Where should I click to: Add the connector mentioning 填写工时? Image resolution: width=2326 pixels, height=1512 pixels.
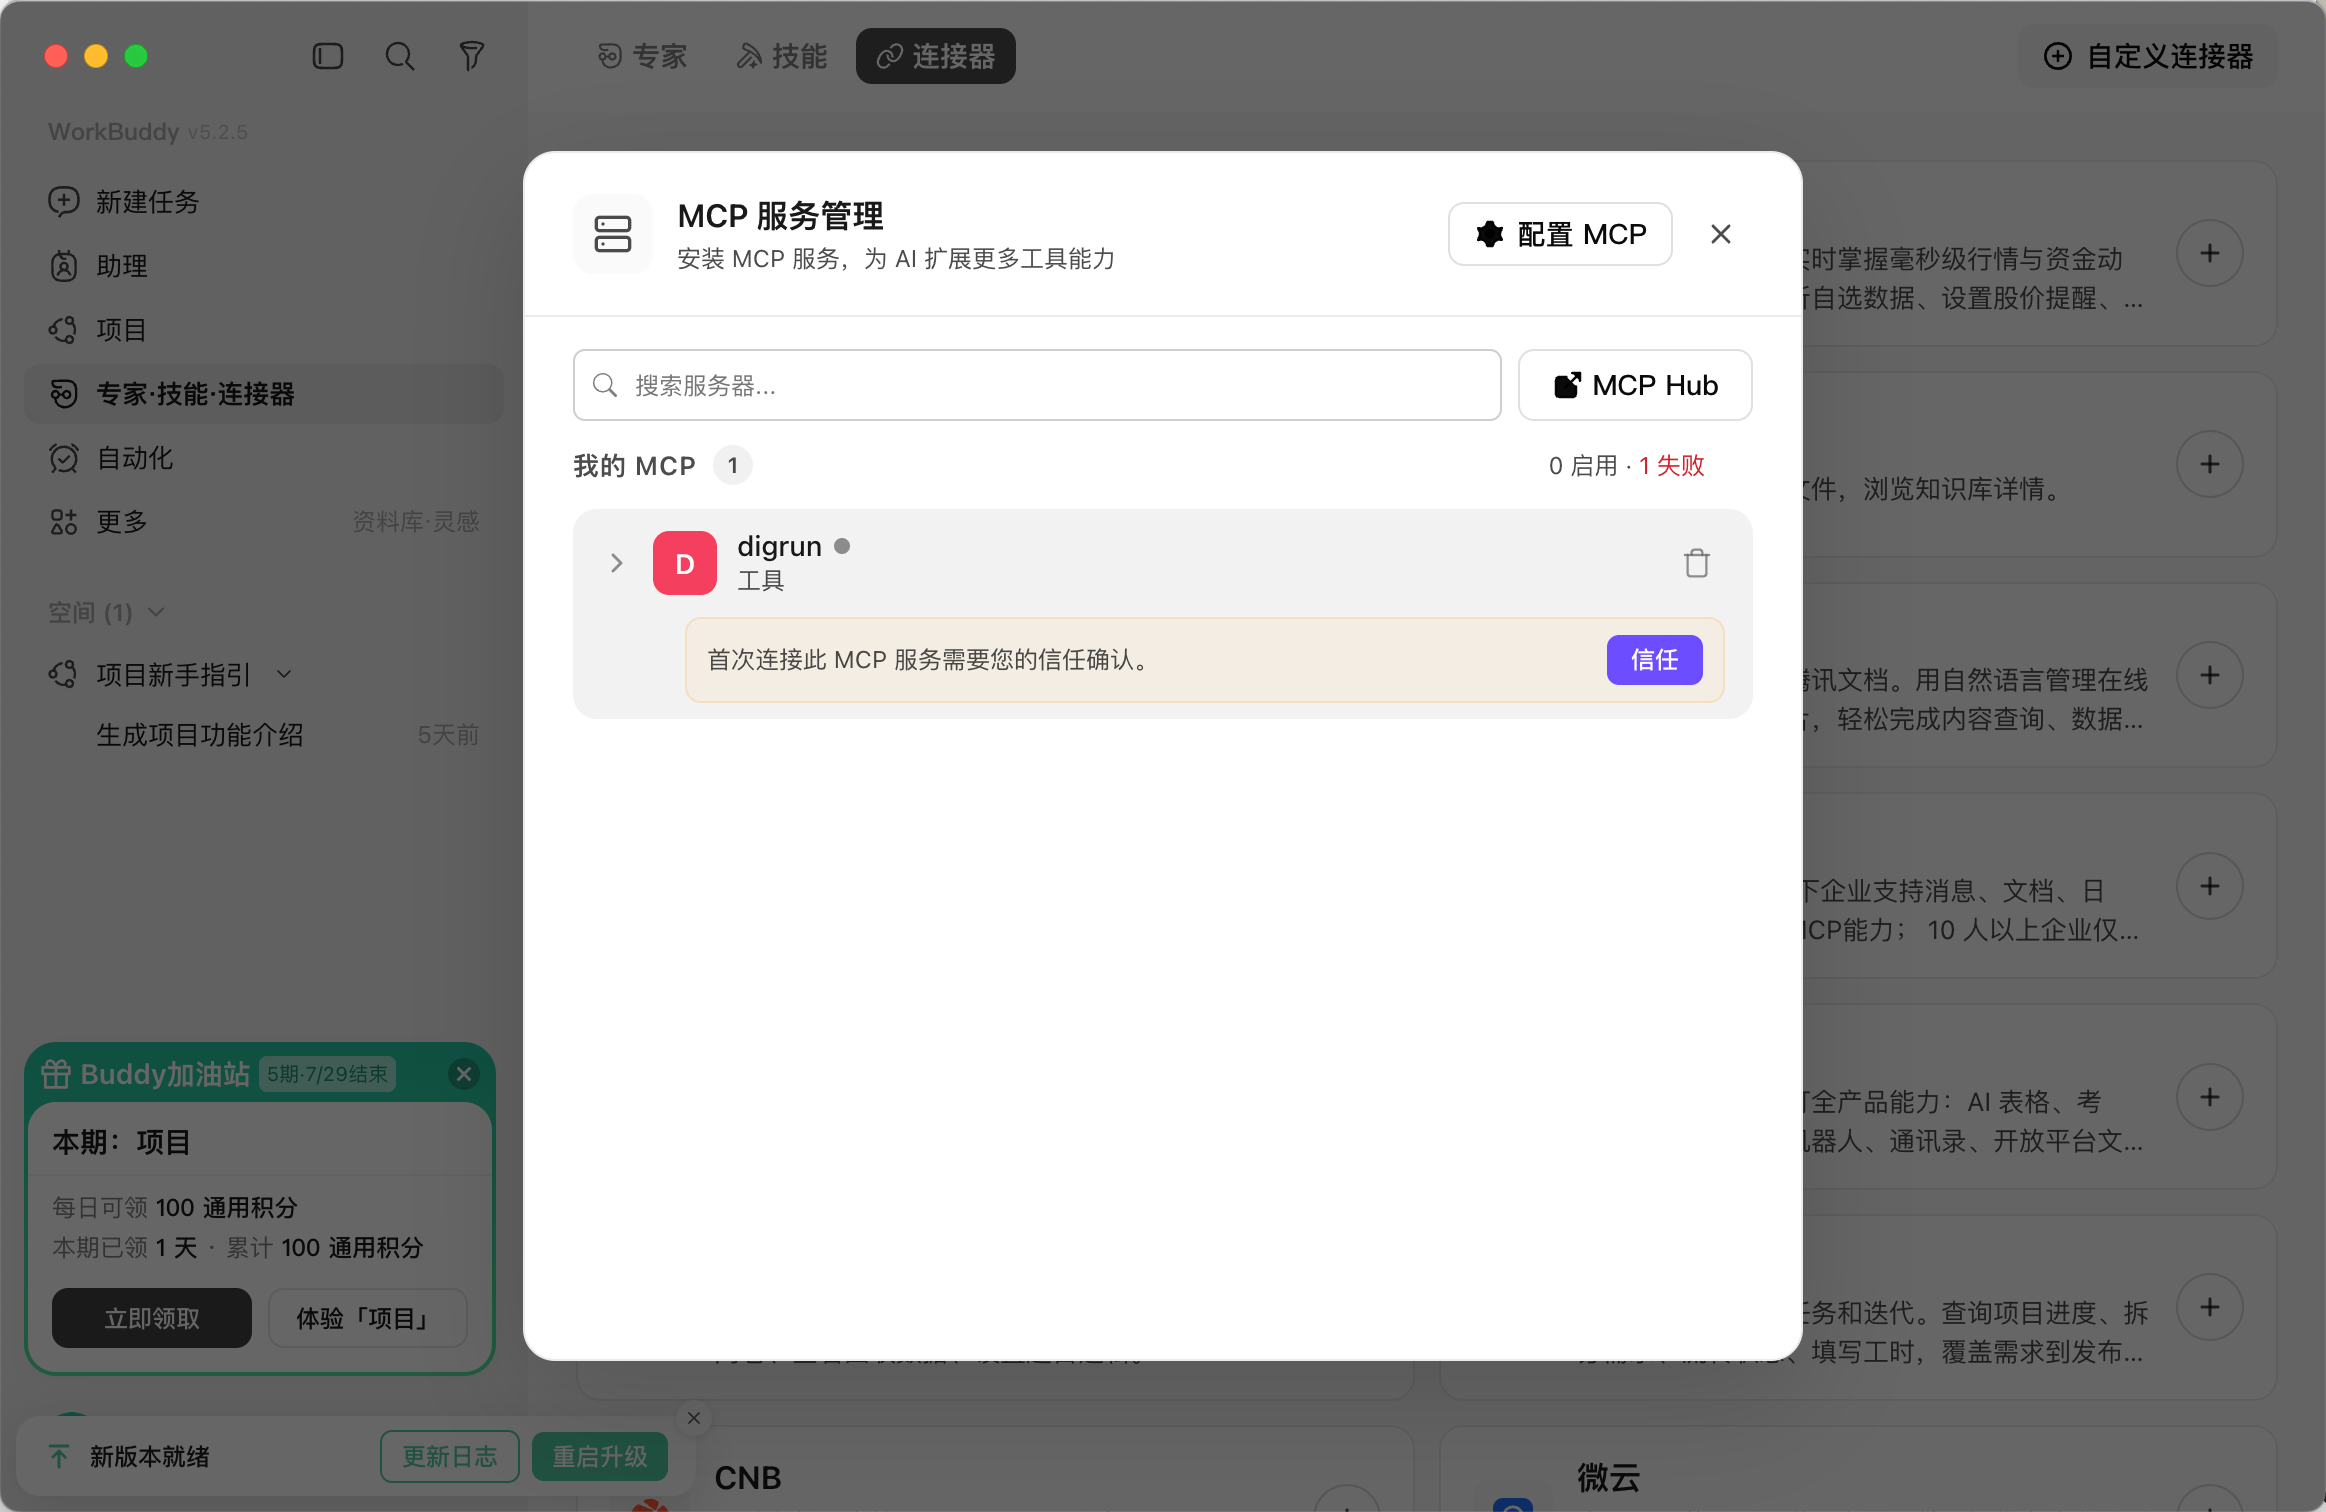click(x=2210, y=1307)
